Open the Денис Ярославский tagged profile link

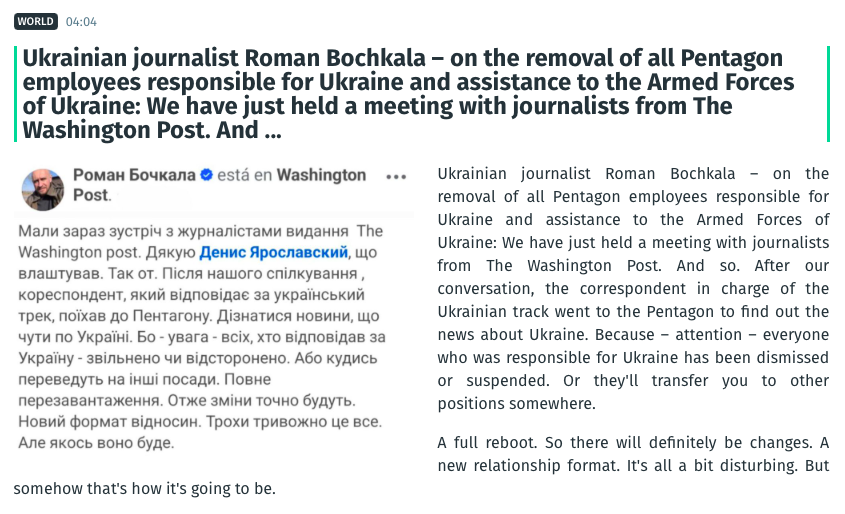pos(274,252)
